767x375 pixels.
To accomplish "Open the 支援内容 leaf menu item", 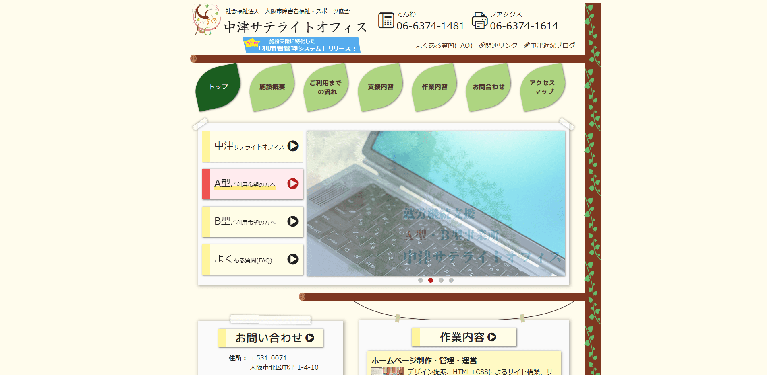I will 381,87.
